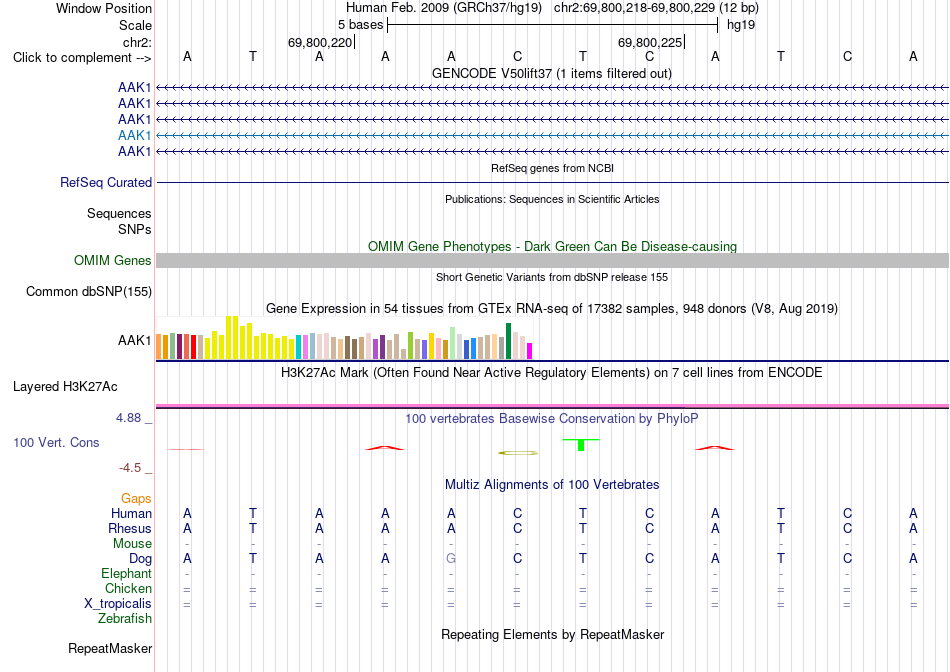The image size is (950, 672).
Task: Click the 'Click to complement -->' label
Action: pos(82,58)
